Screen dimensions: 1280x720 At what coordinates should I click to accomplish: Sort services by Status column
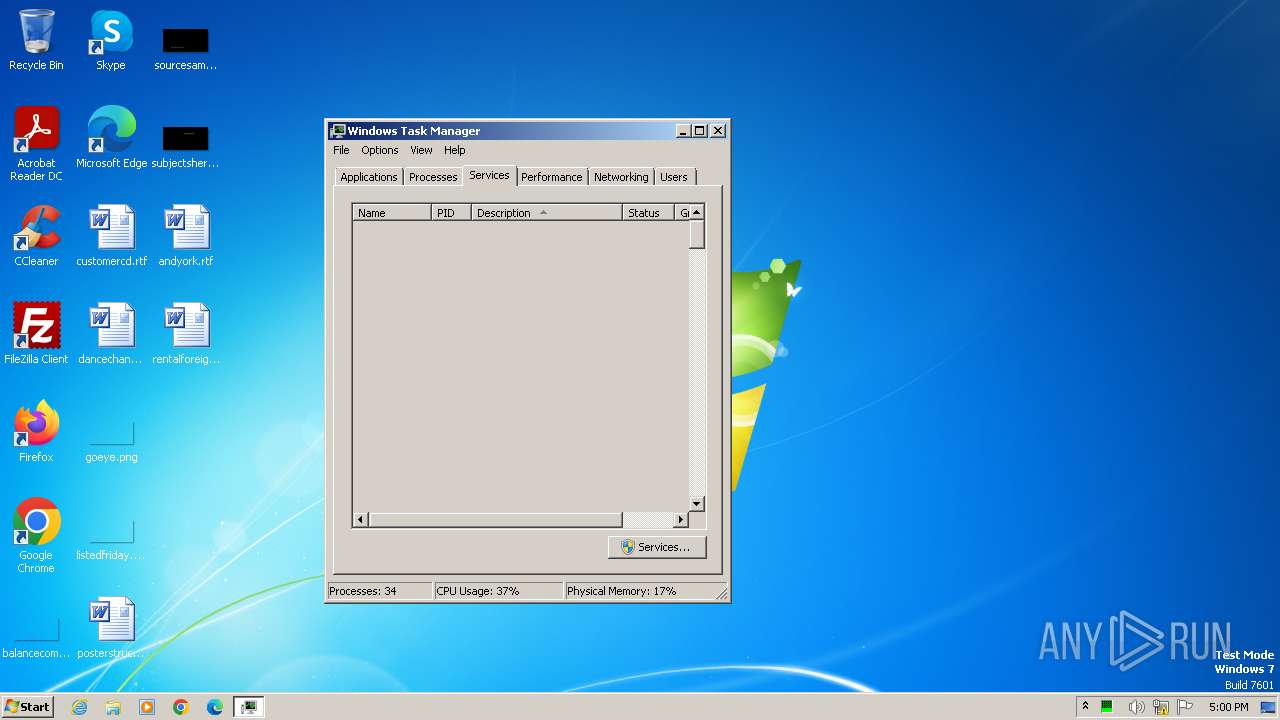coord(649,213)
